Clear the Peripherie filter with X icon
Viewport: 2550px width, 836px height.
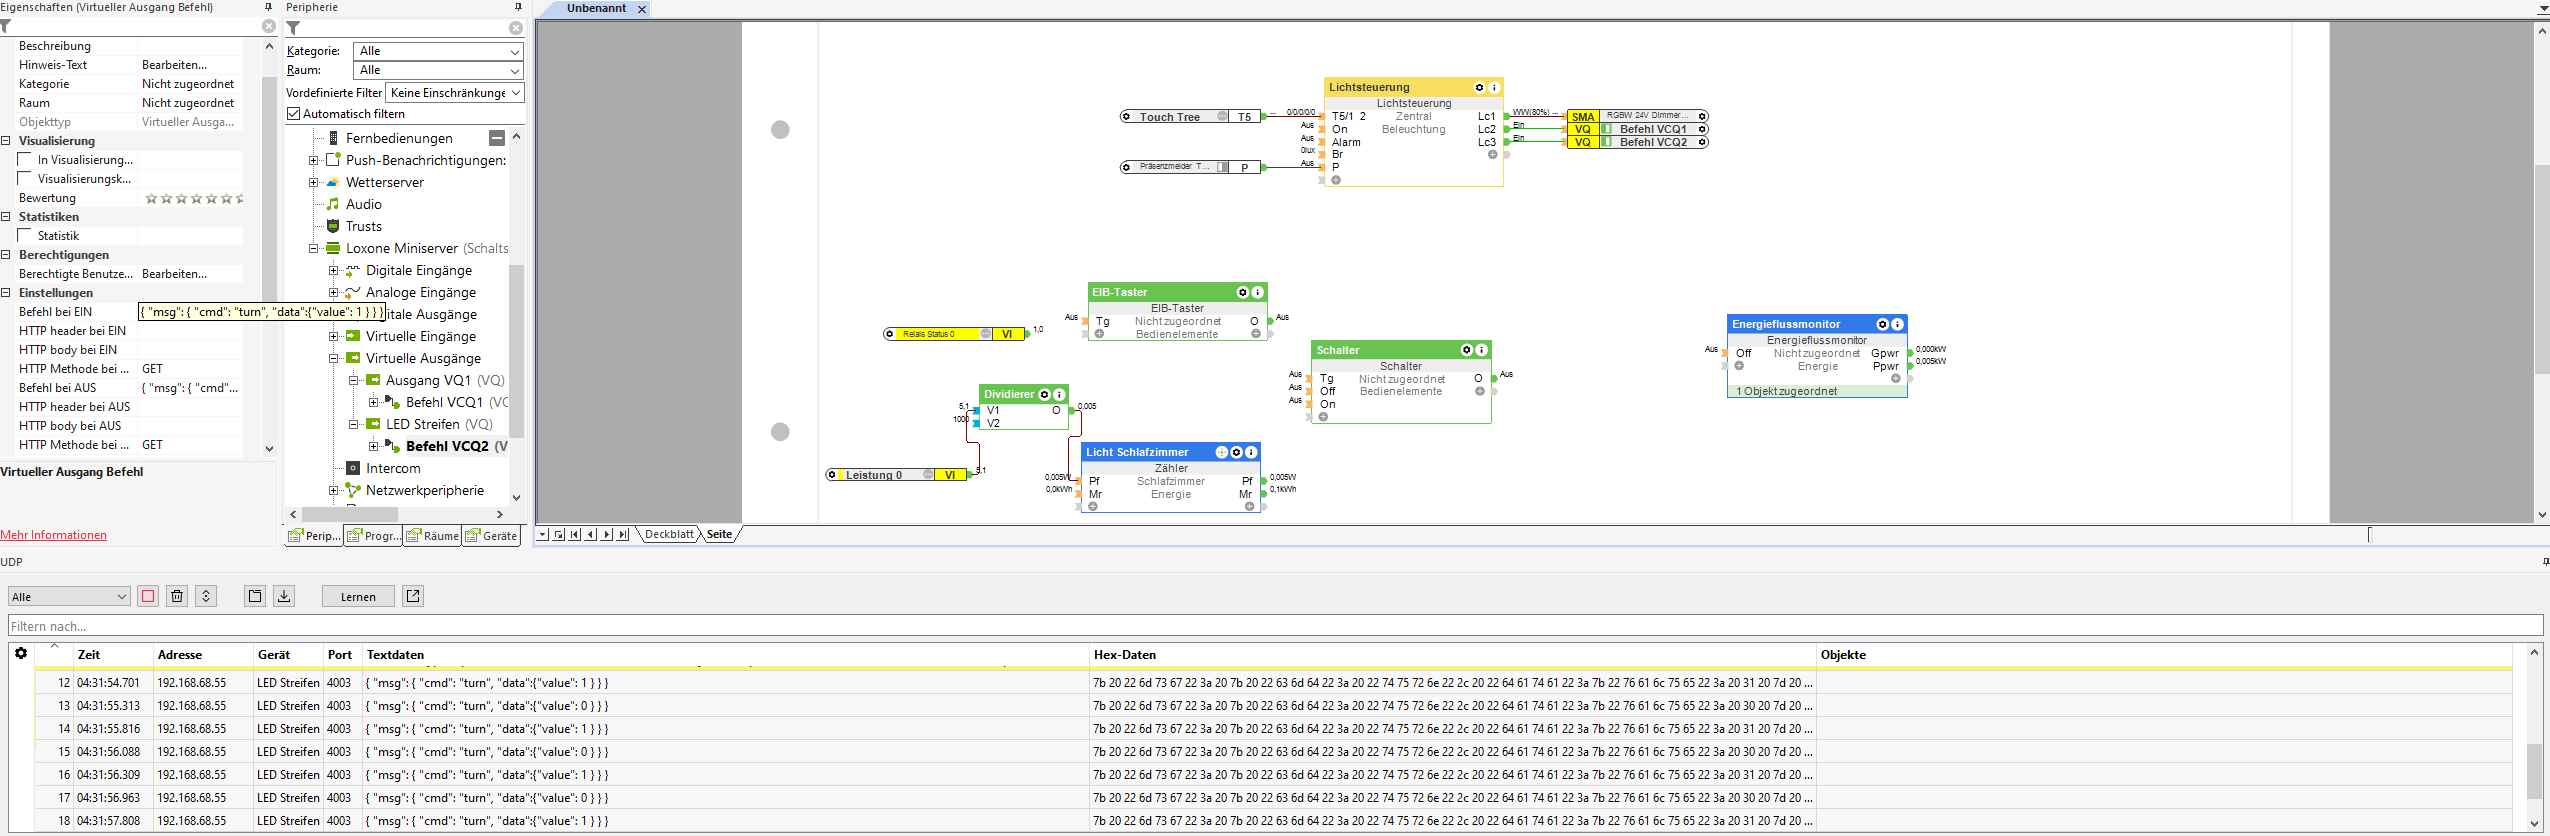tap(516, 28)
